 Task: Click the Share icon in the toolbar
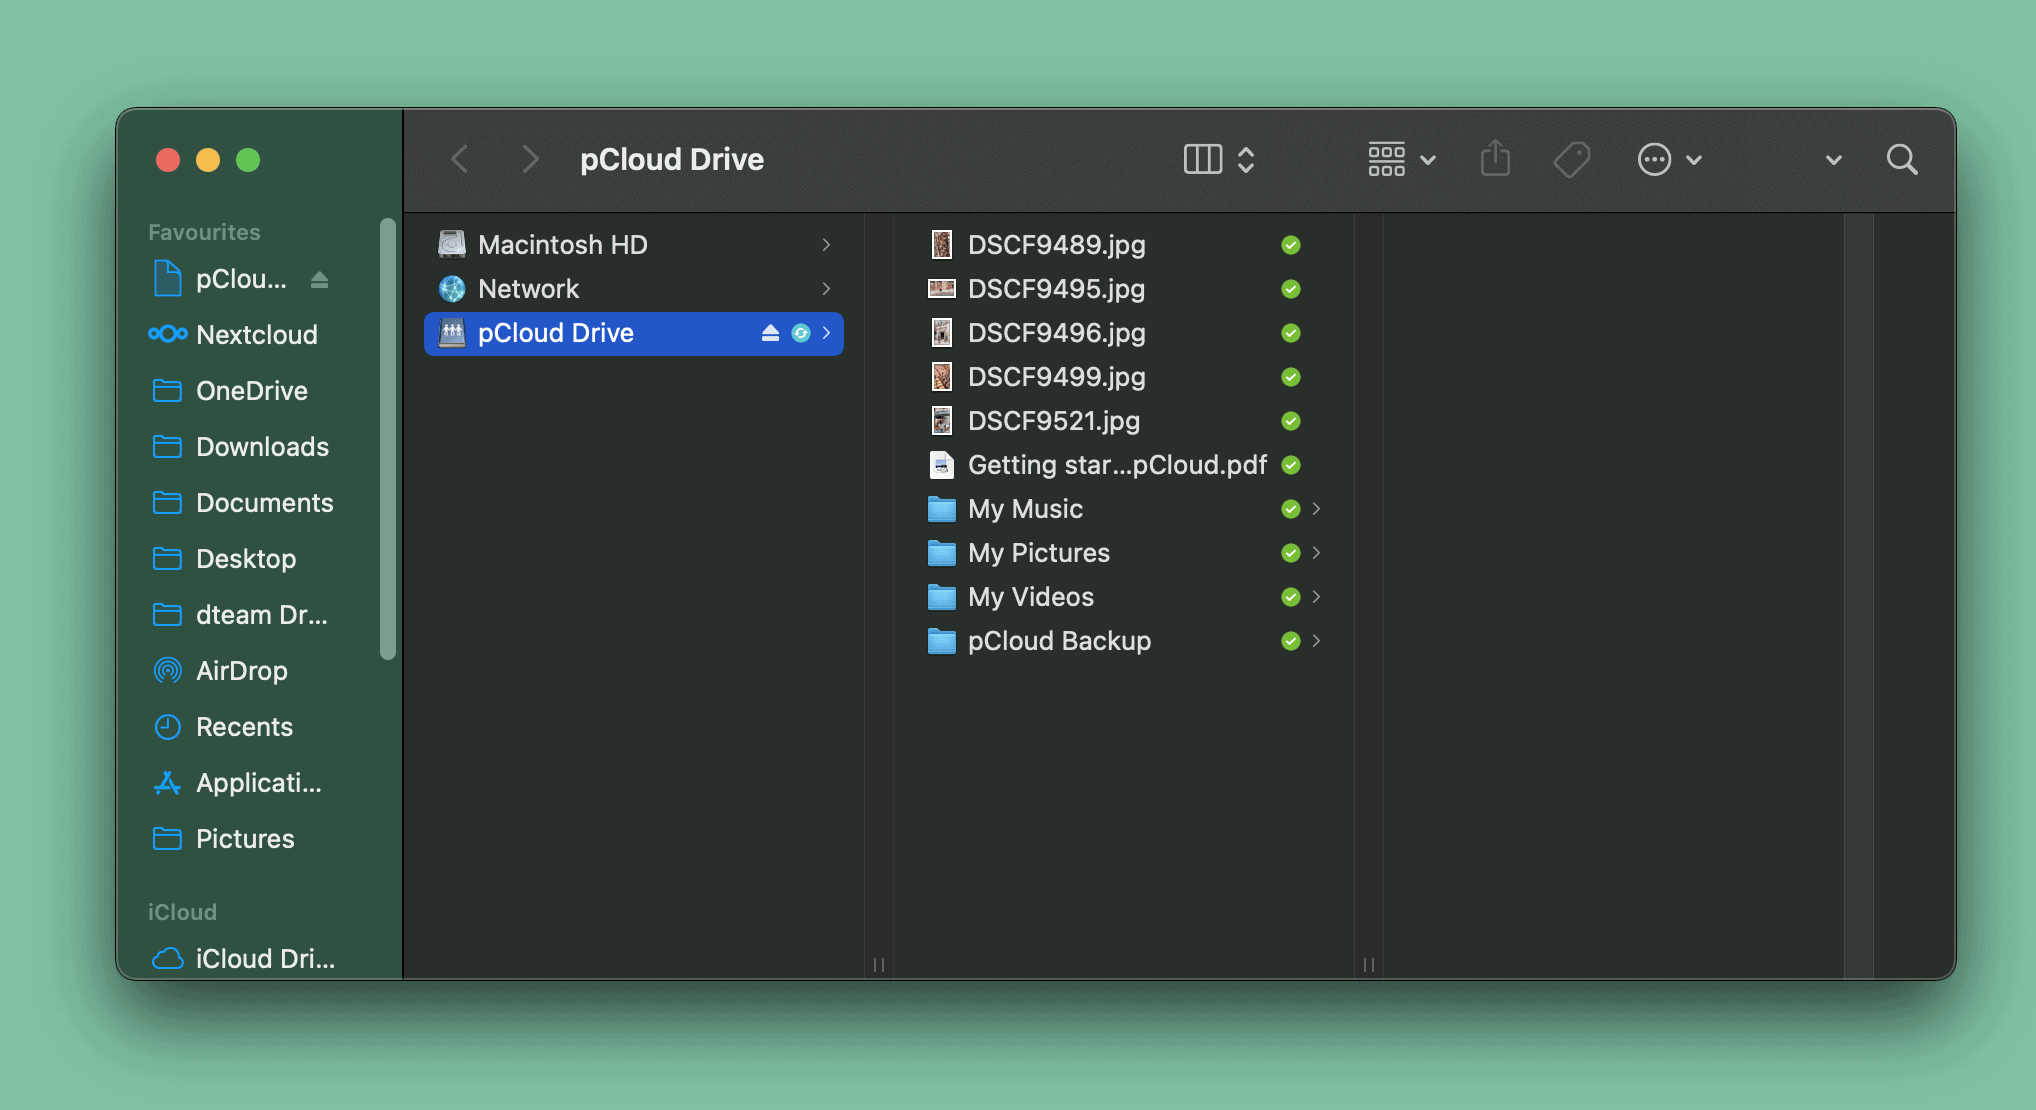(1495, 159)
